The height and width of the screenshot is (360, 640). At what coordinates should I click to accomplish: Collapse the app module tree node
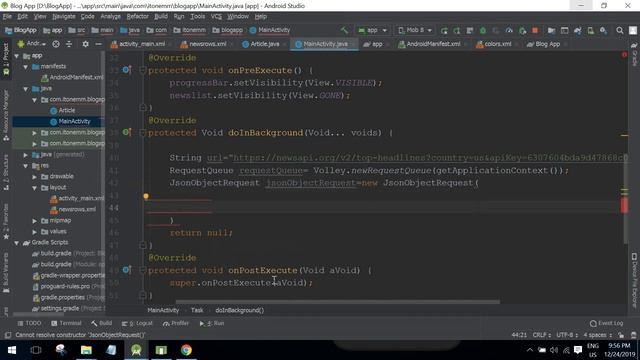[x=17, y=56]
